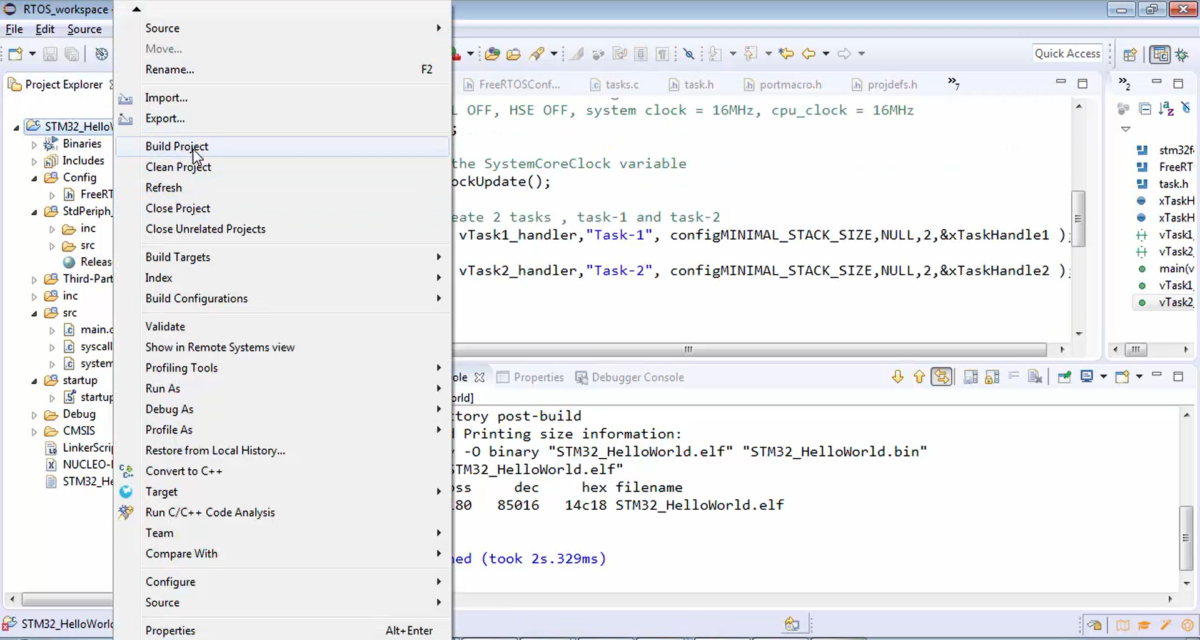This screenshot has height=640, width=1200.
Task: Click the Back navigation arrow in the toolbar
Action: coord(808,53)
